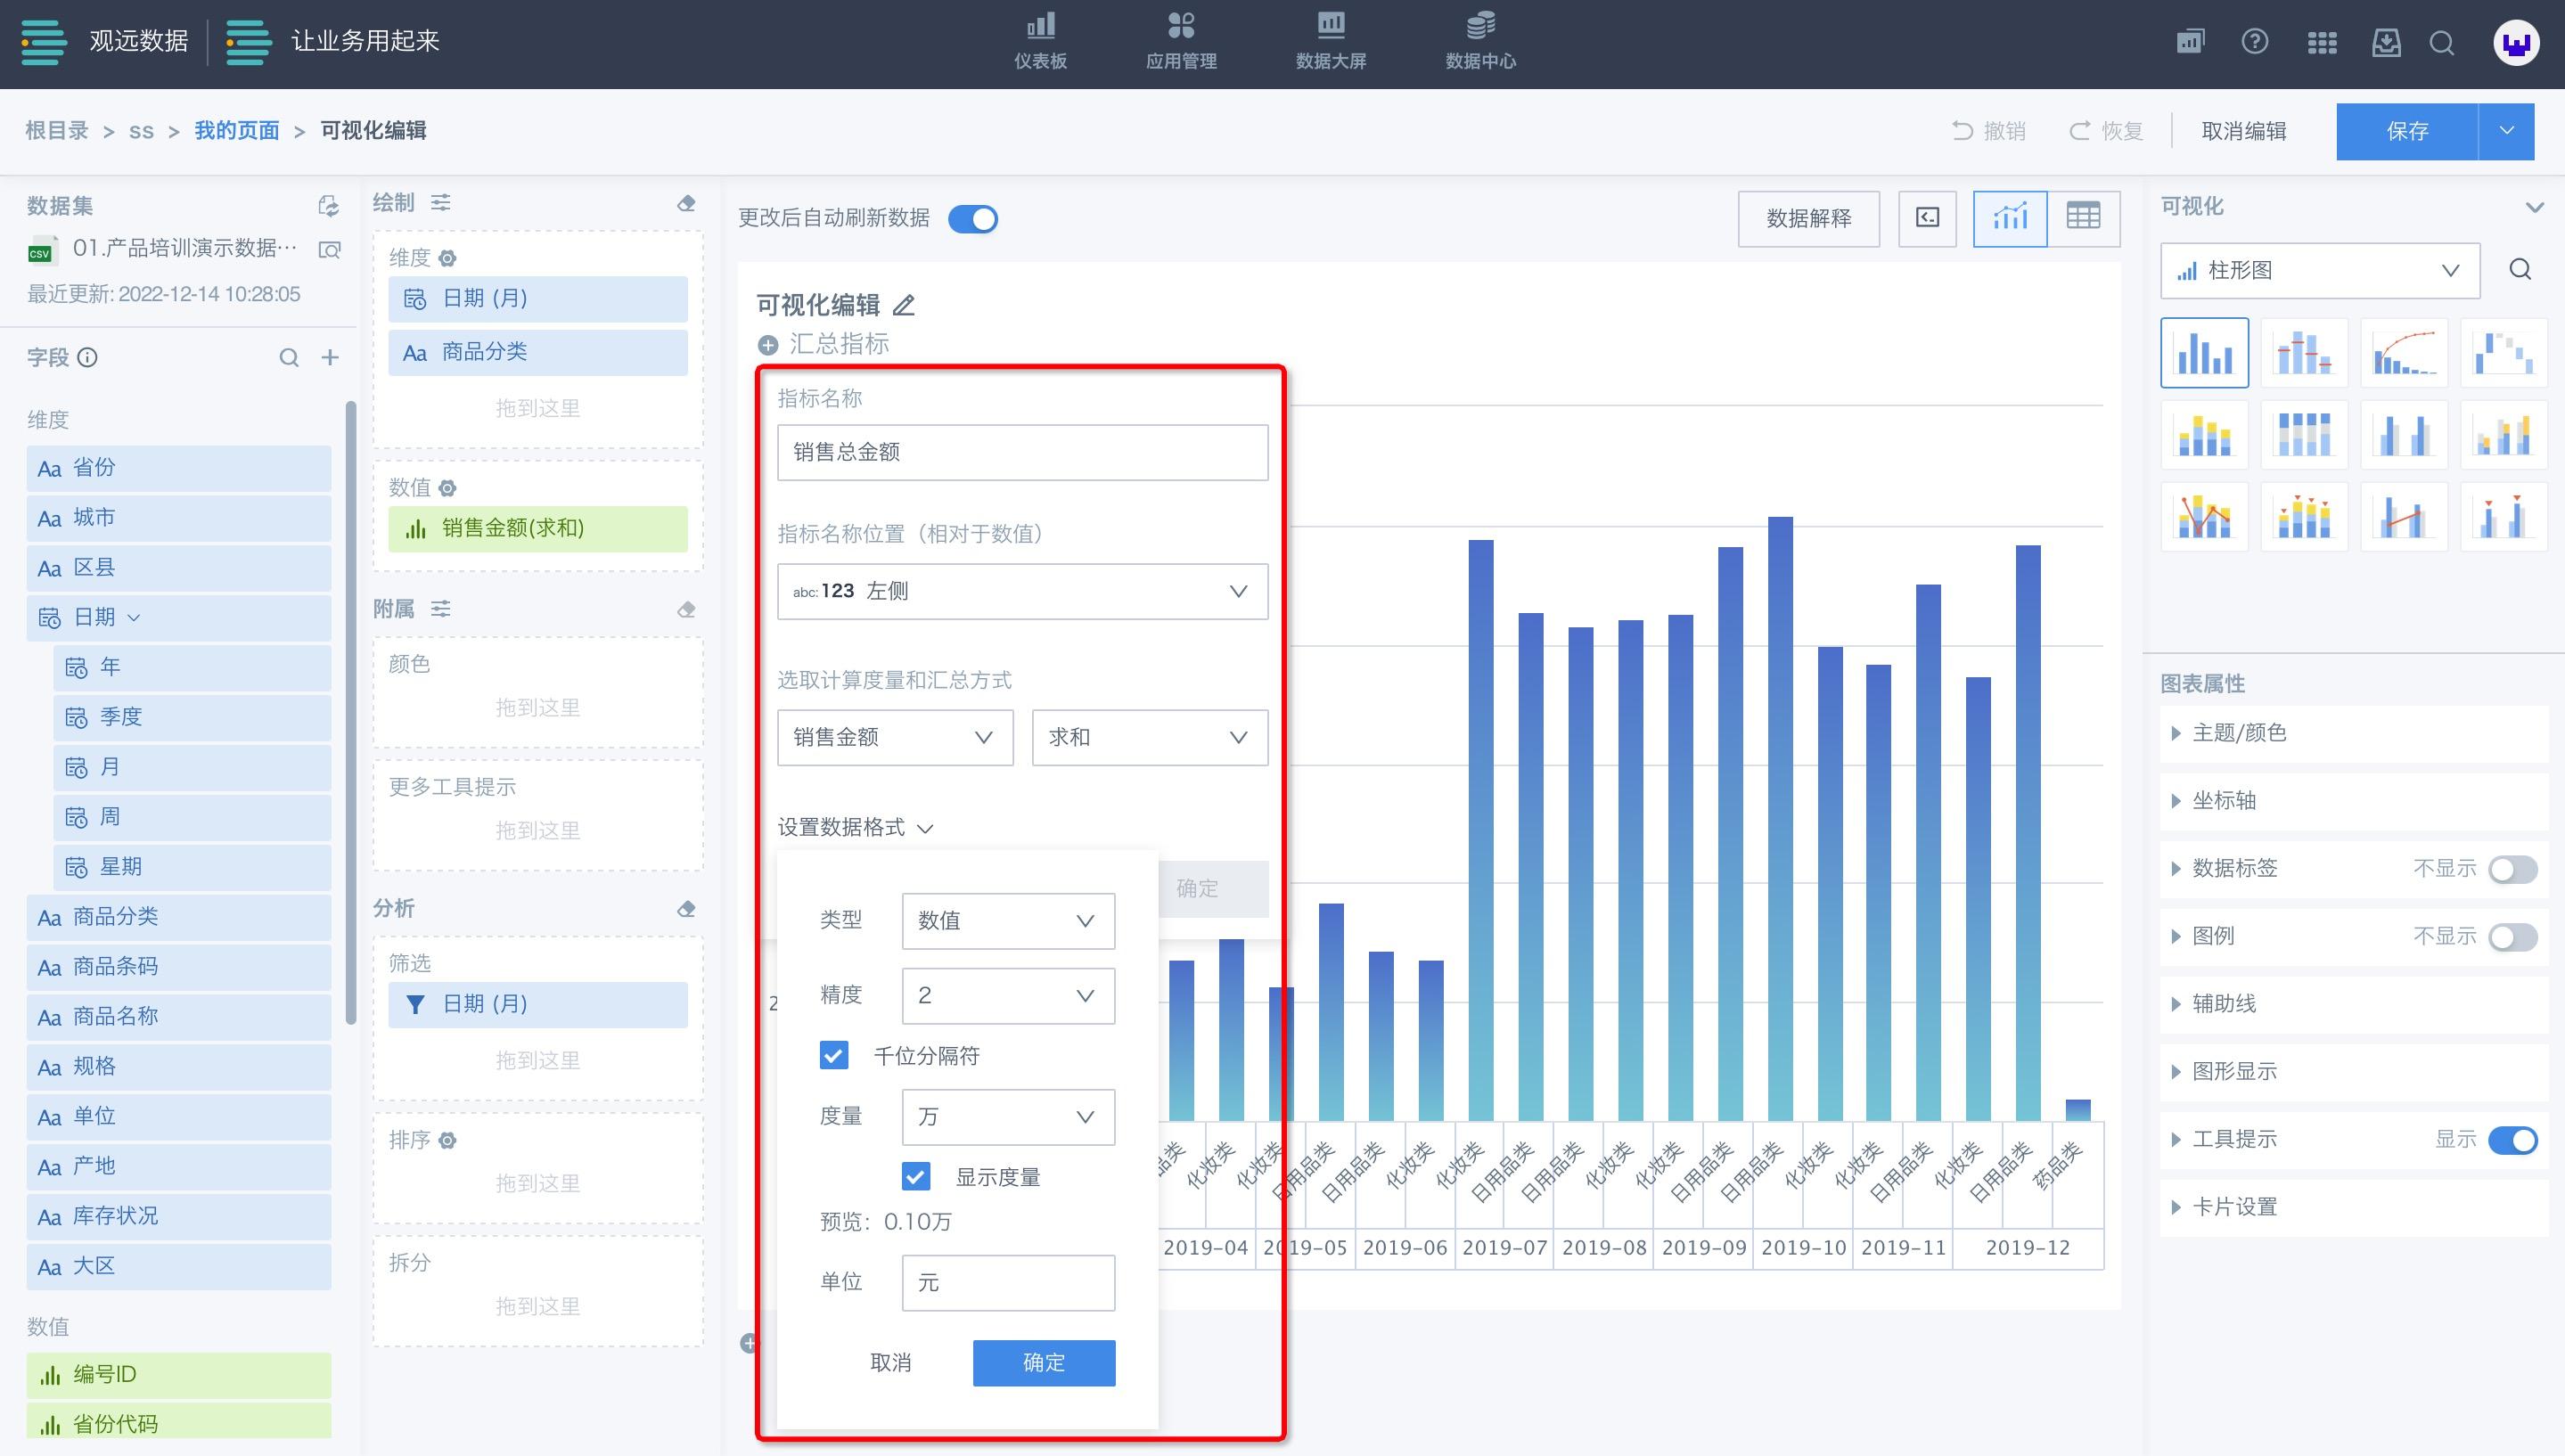Open the apps grid icon in the header
This screenshot has height=1456, width=2565.
point(2322,43)
